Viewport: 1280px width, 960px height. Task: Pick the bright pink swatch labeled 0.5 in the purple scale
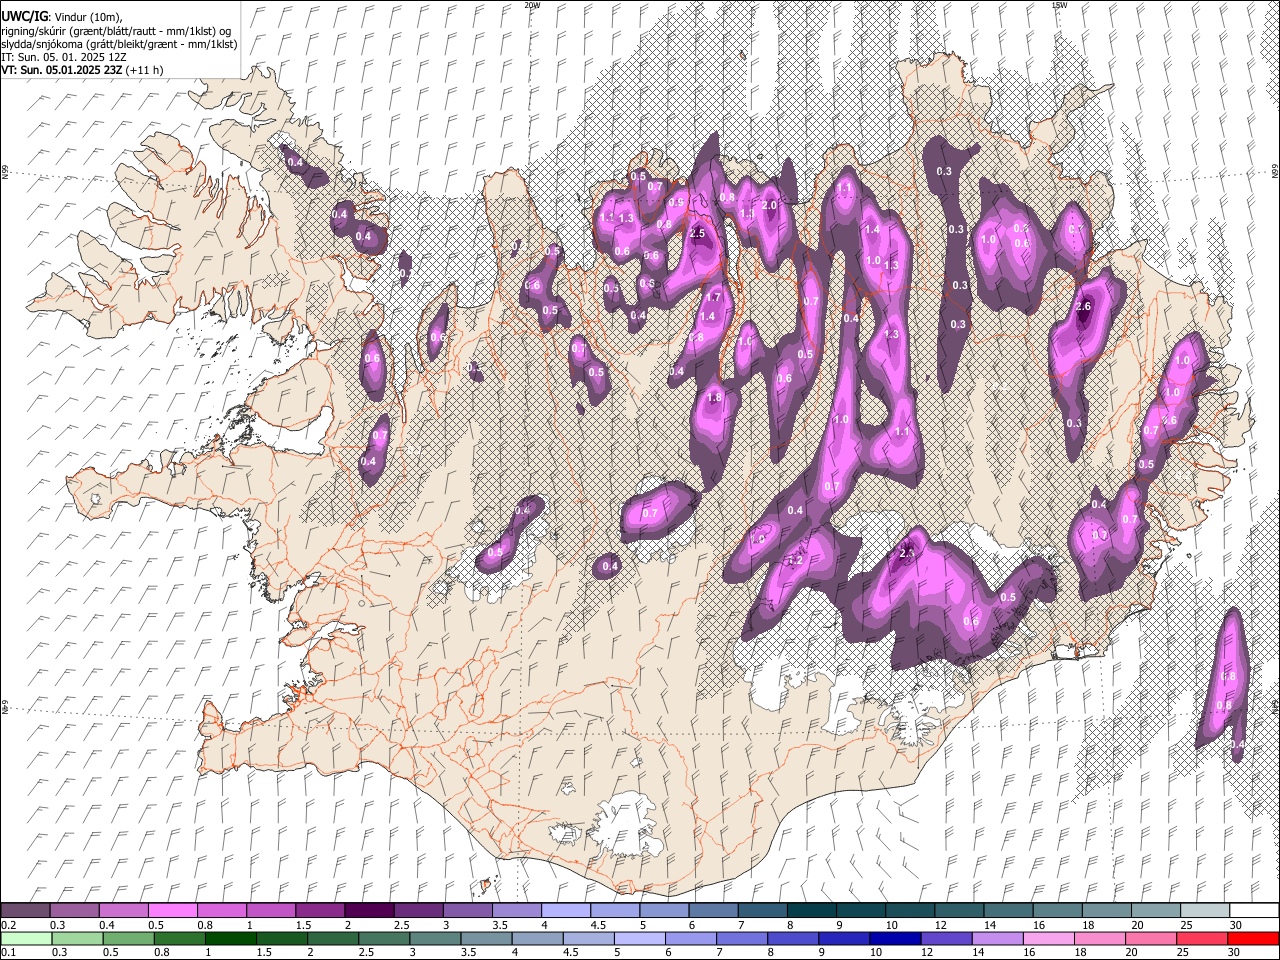[x=172, y=910]
